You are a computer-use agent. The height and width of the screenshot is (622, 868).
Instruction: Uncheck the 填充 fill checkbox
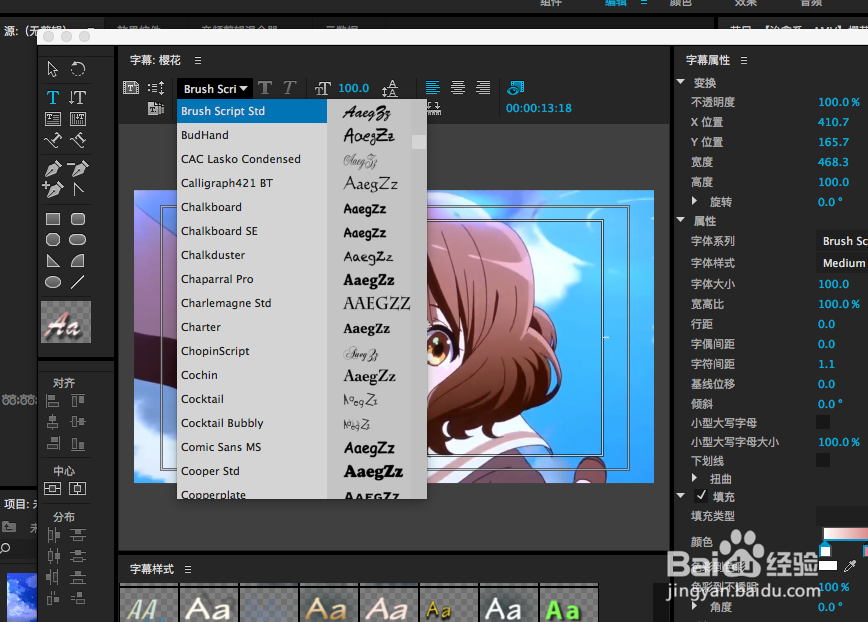tap(701, 496)
